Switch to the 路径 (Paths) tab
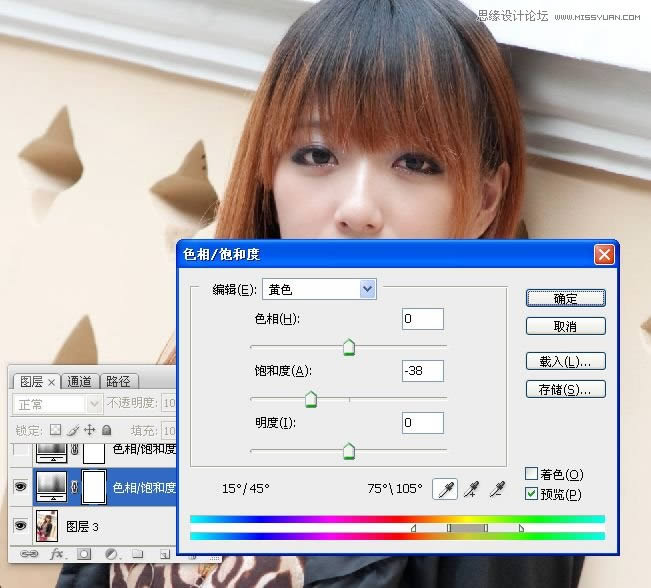The height and width of the screenshot is (588, 651). click(118, 381)
